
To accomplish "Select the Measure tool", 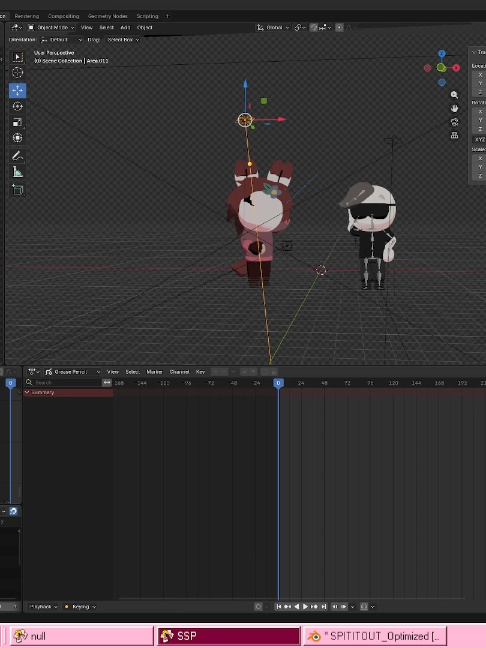I will click(17, 172).
